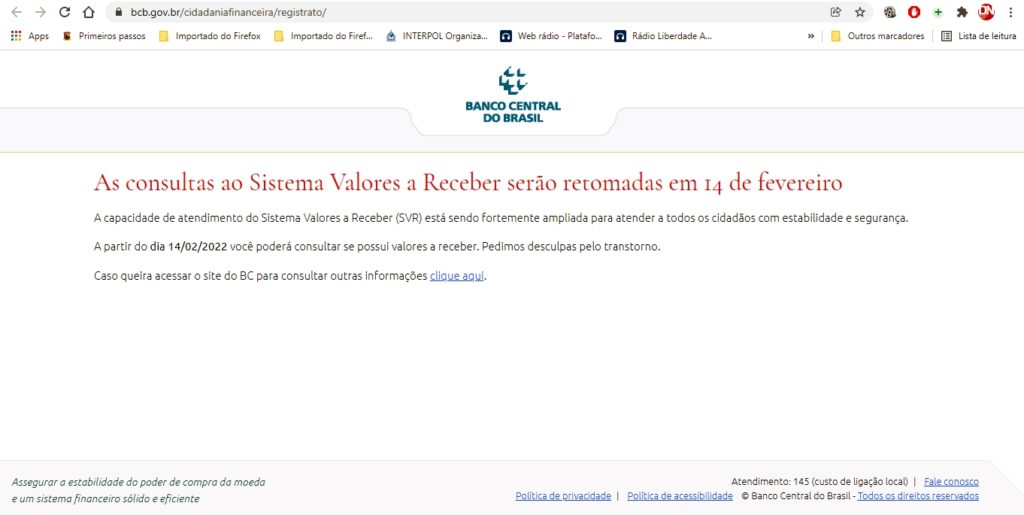Open the Chrome three-dot menu

[1010, 12]
